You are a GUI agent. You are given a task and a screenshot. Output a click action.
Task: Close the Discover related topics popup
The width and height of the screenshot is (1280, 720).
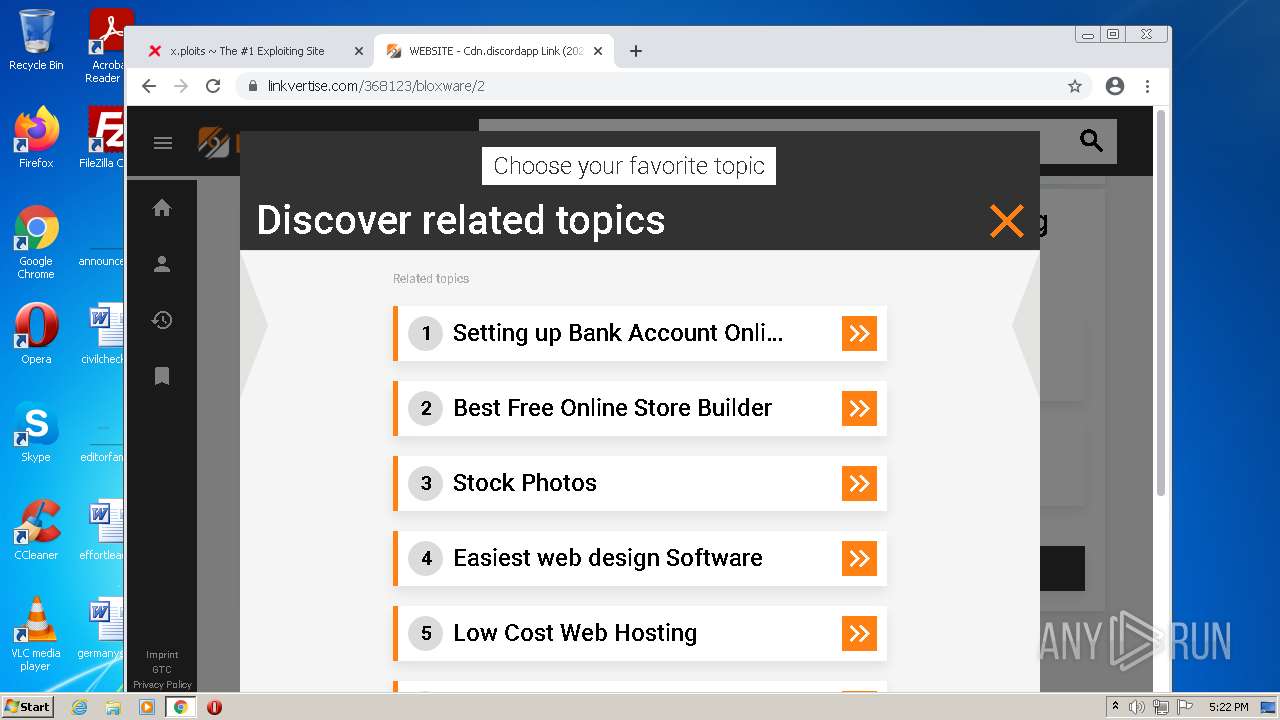(x=1007, y=221)
